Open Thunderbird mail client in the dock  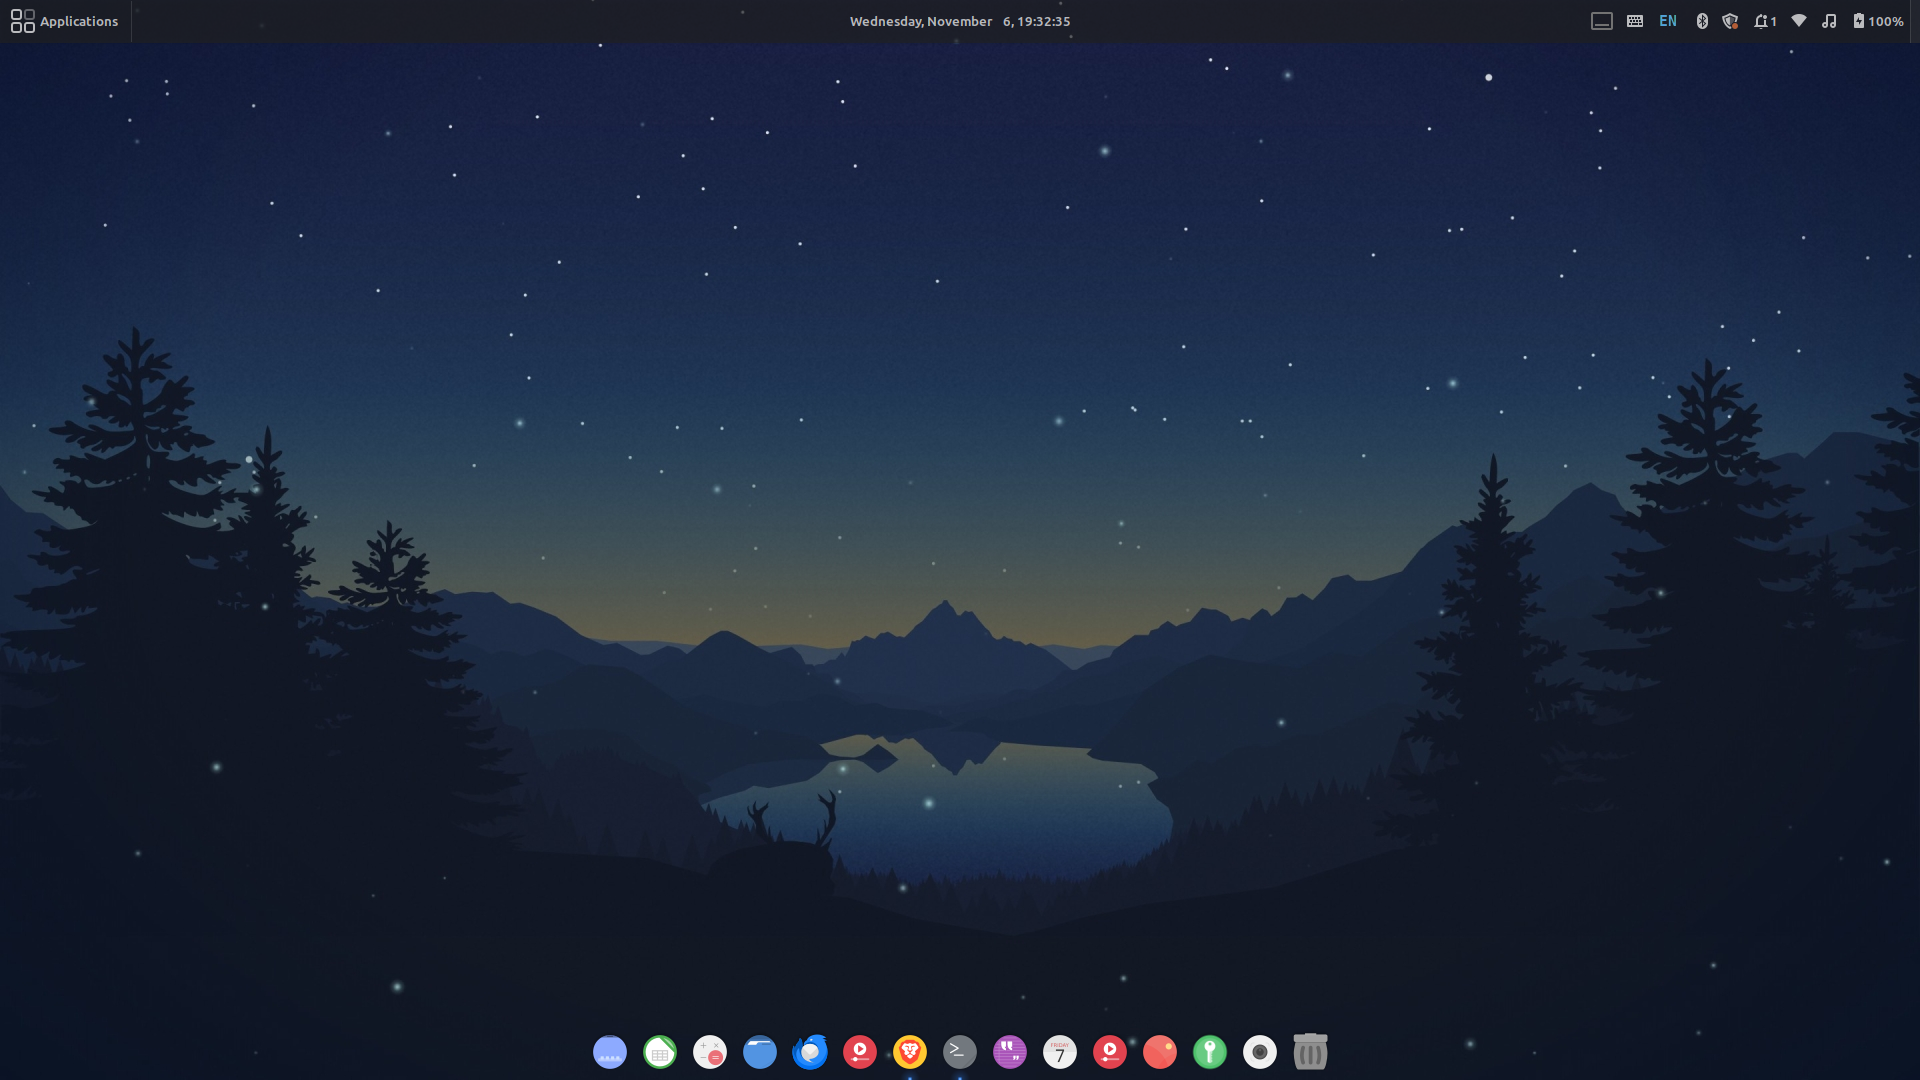[810, 1052]
